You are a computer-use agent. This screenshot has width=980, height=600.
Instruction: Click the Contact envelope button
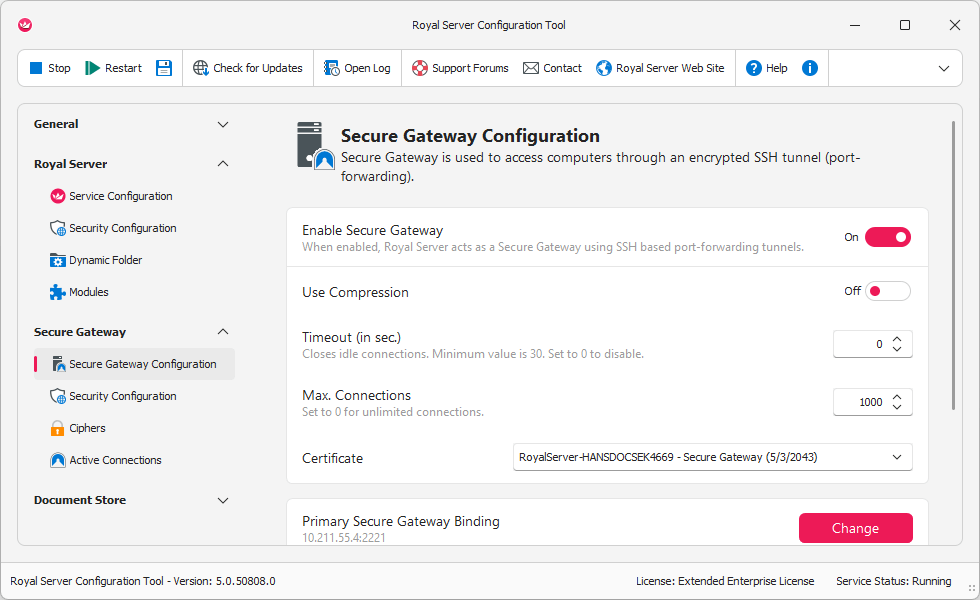(x=552, y=68)
